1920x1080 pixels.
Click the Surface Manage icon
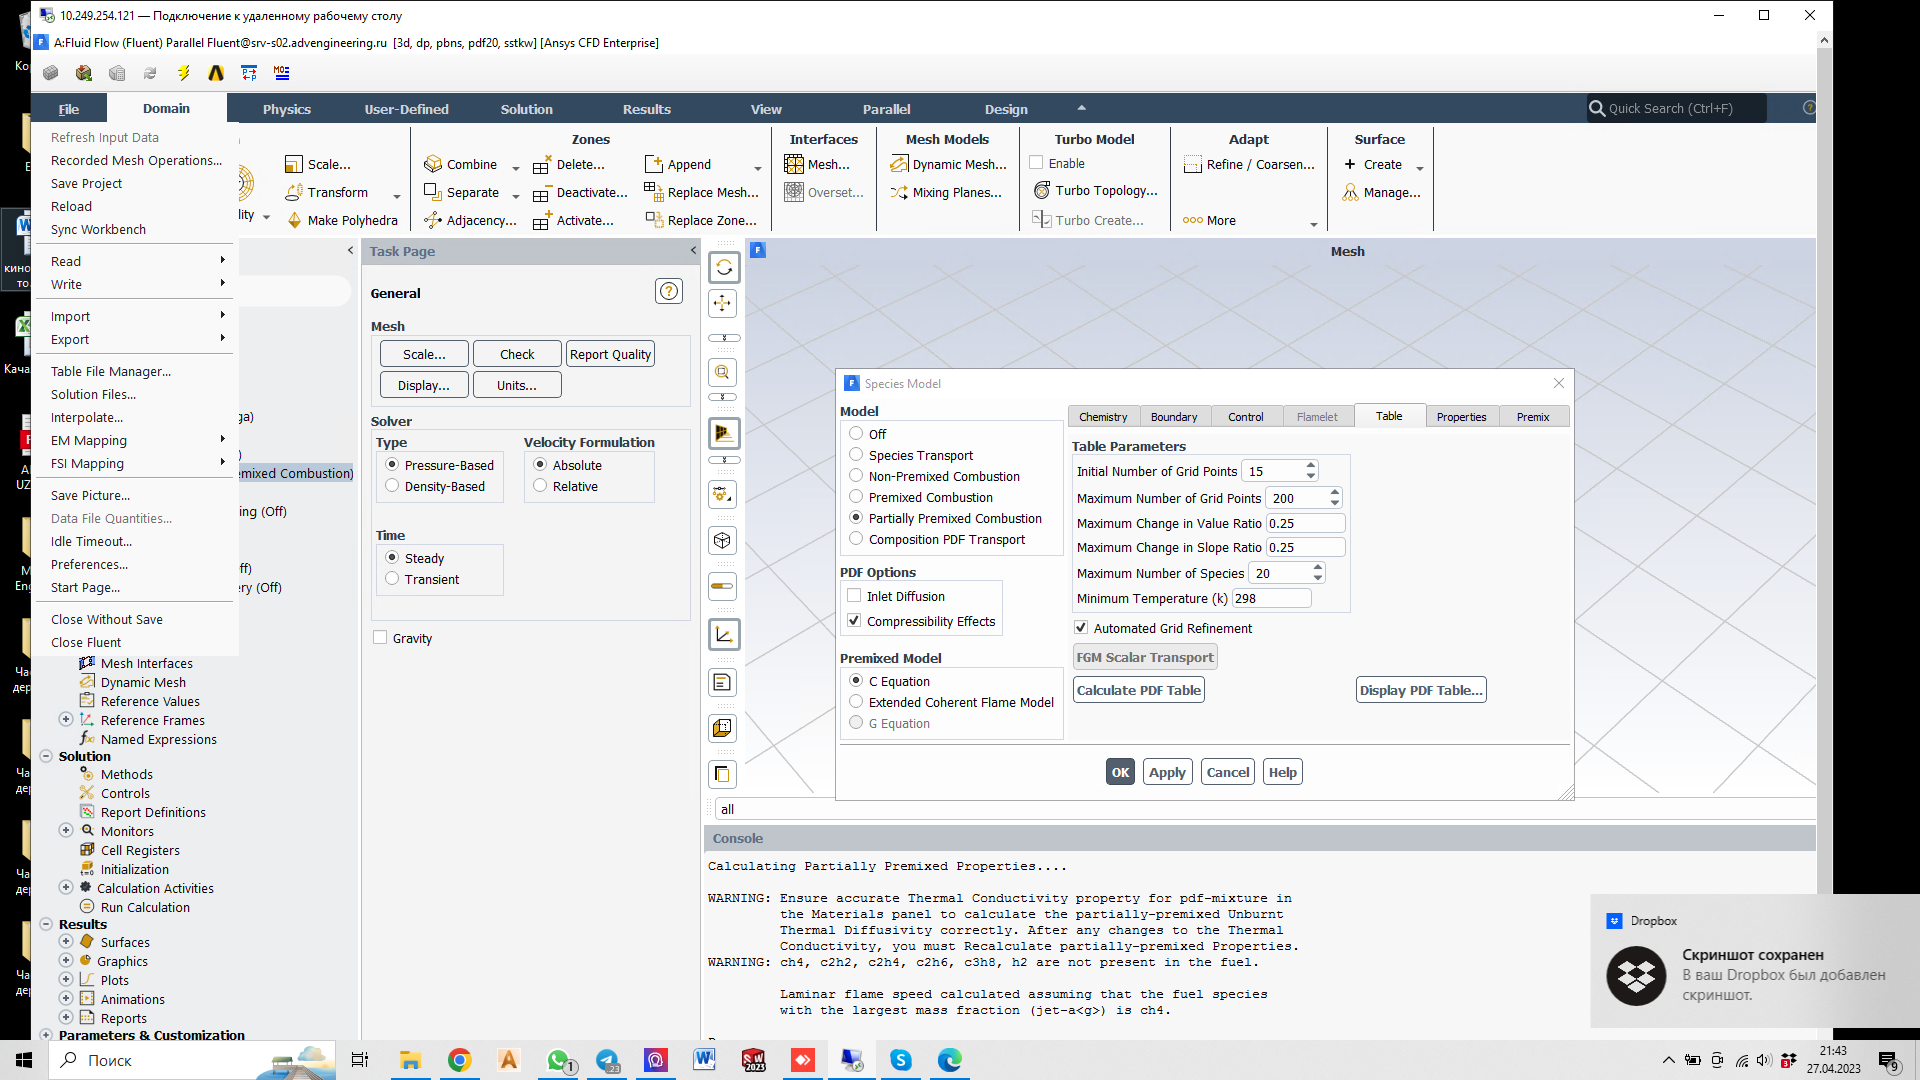click(1351, 192)
